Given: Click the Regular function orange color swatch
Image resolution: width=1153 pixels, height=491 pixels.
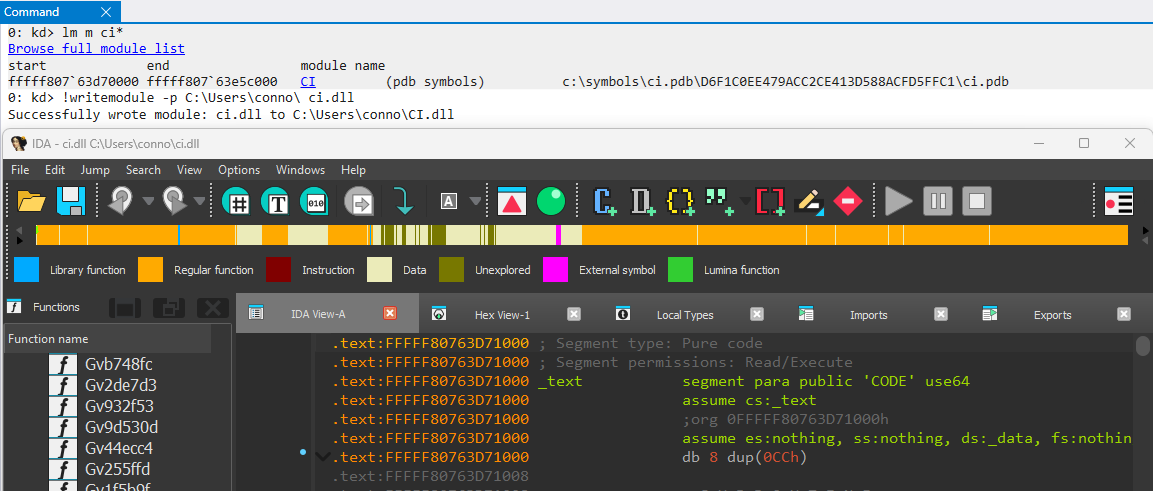Looking at the screenshot, I should 151,270.
